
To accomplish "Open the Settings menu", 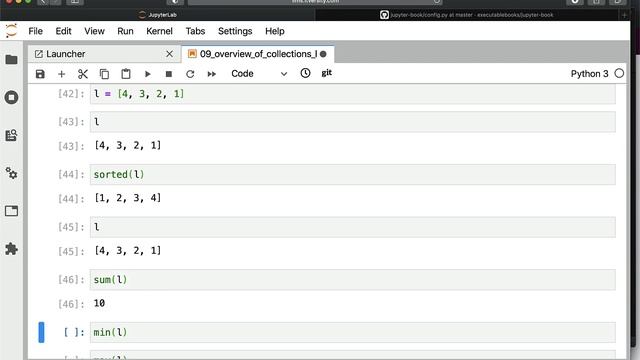I will pos(235,31).
